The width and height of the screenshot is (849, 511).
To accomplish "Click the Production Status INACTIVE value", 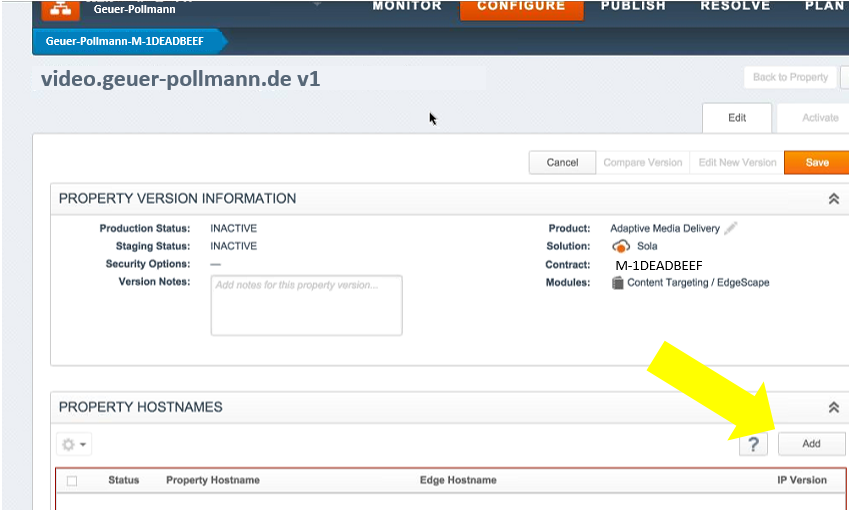I will [x=233, y=228].
